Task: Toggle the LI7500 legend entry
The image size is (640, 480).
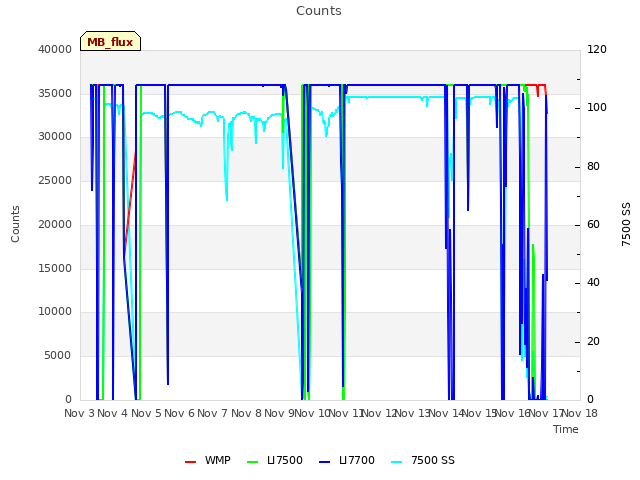Action: coord(275,460)
